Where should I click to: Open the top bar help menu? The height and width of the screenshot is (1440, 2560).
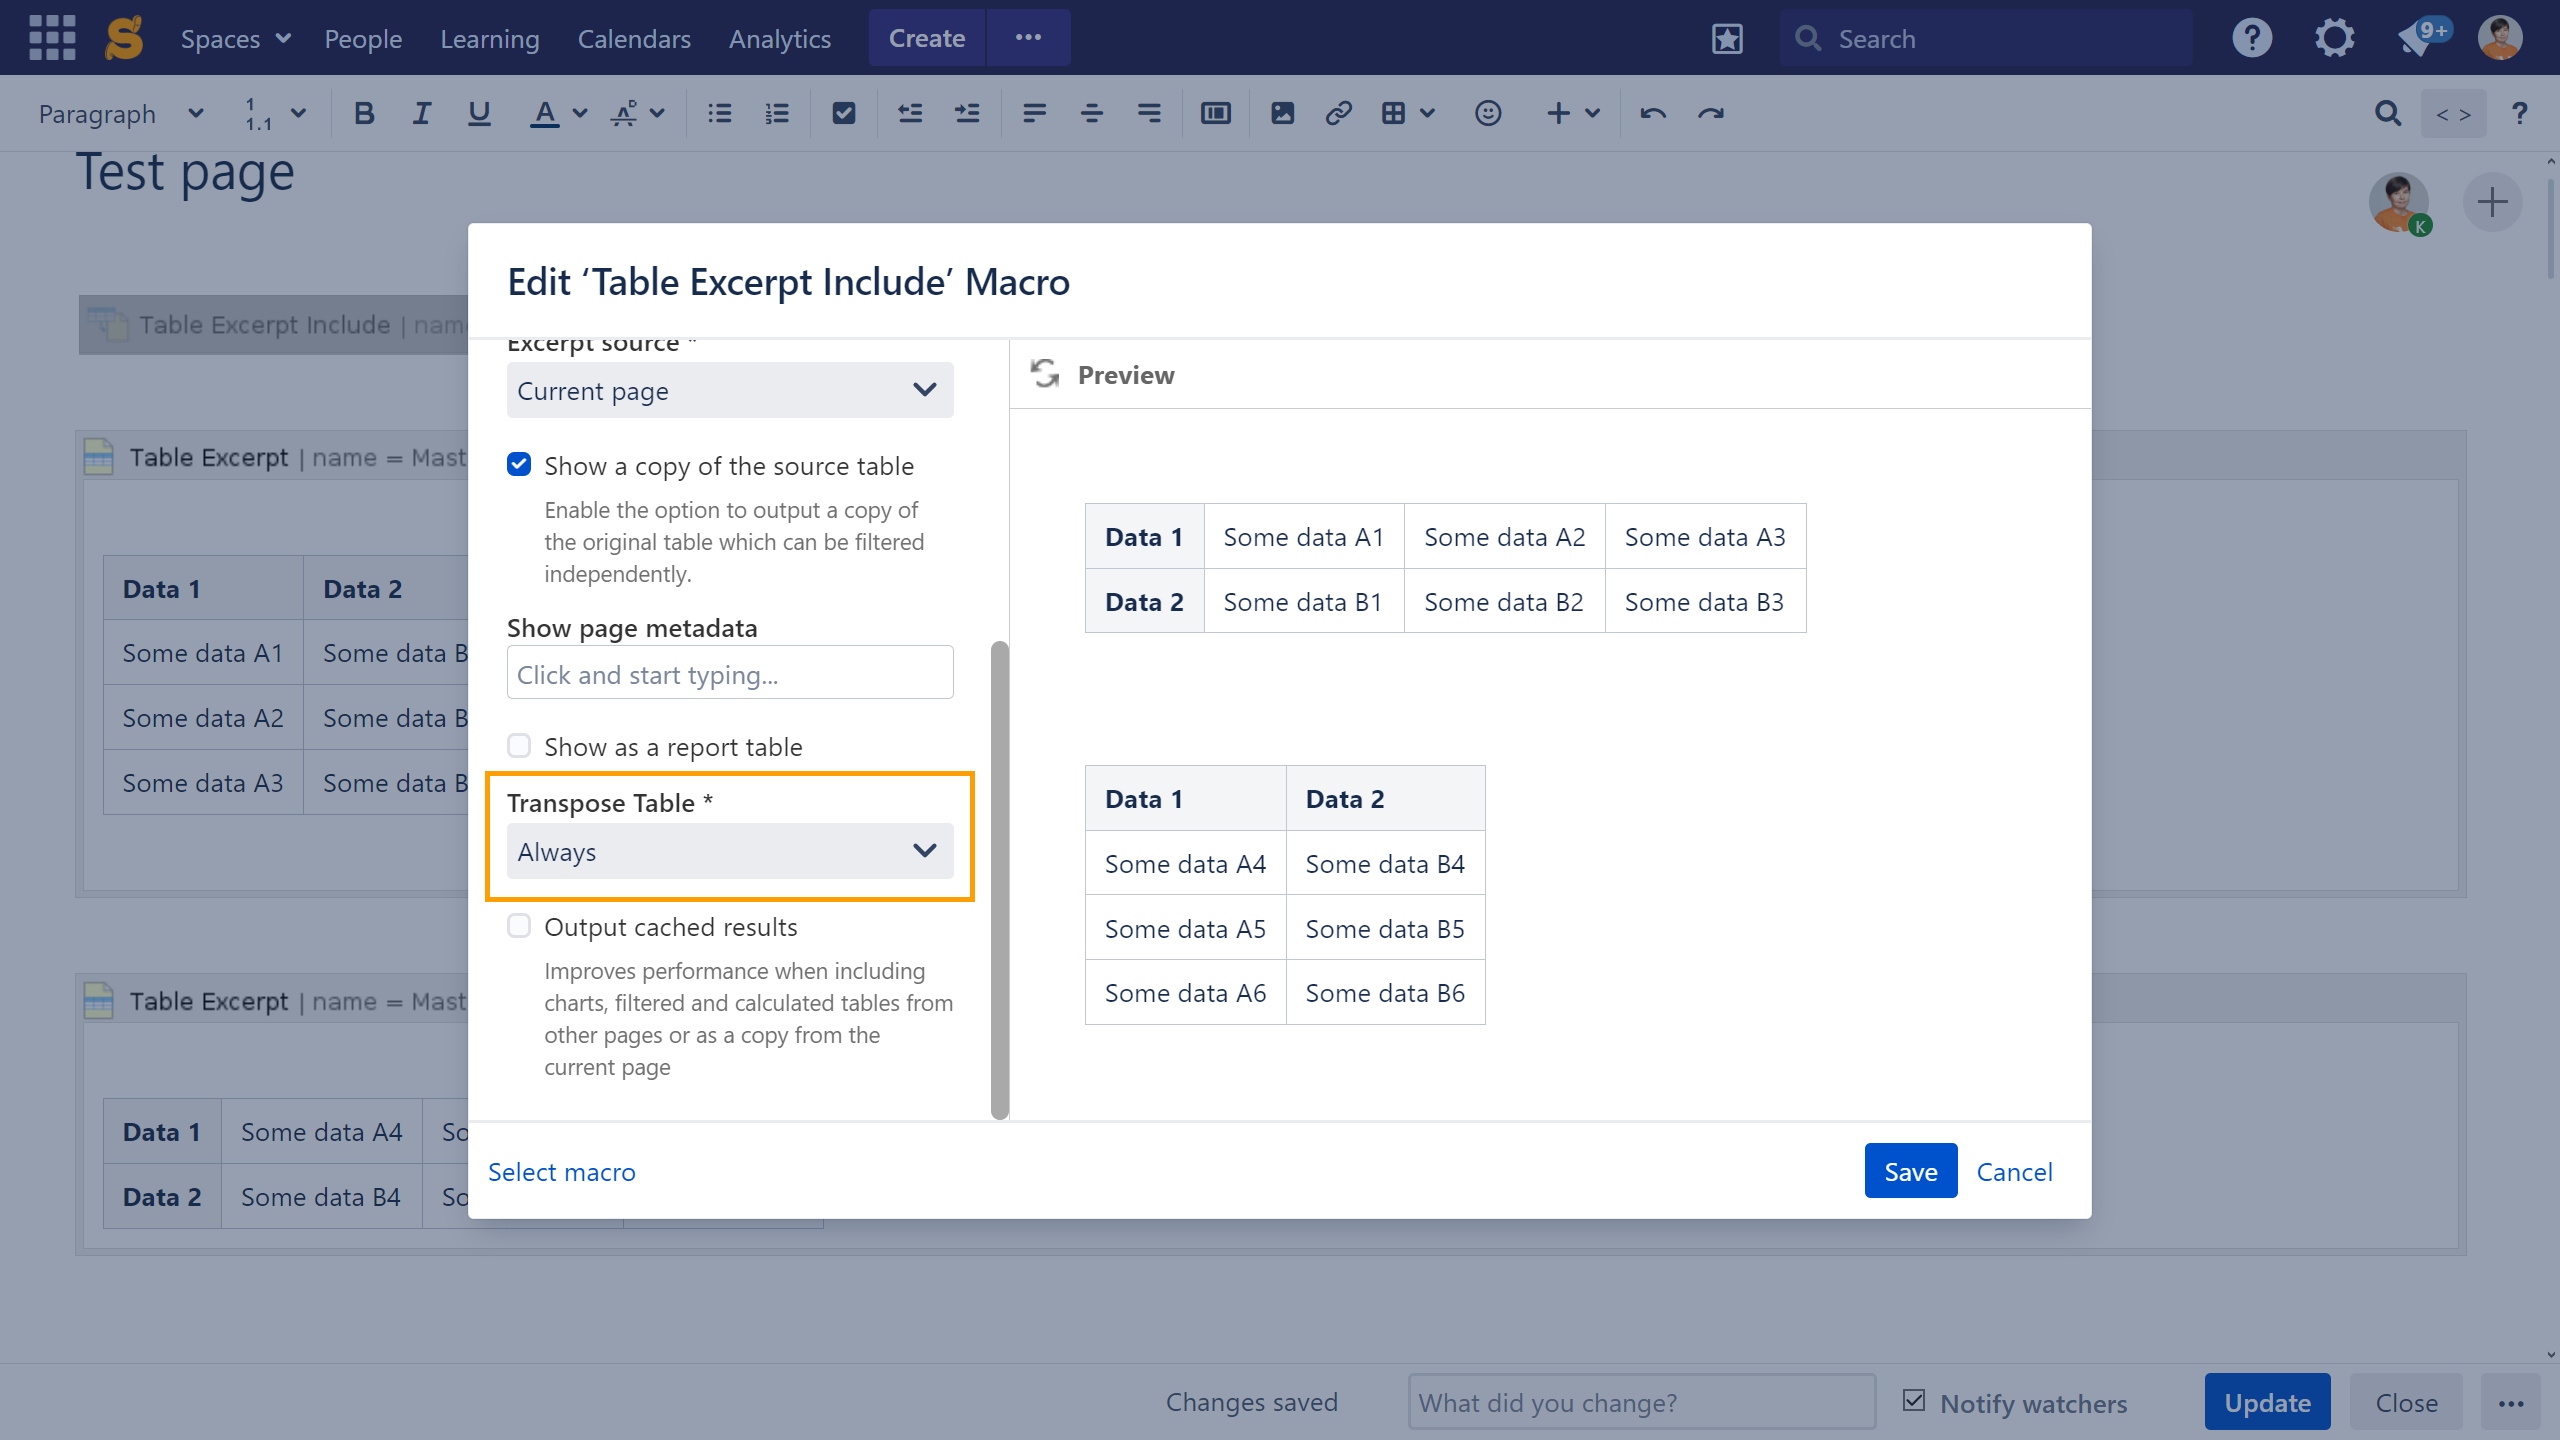point(2252,38)
